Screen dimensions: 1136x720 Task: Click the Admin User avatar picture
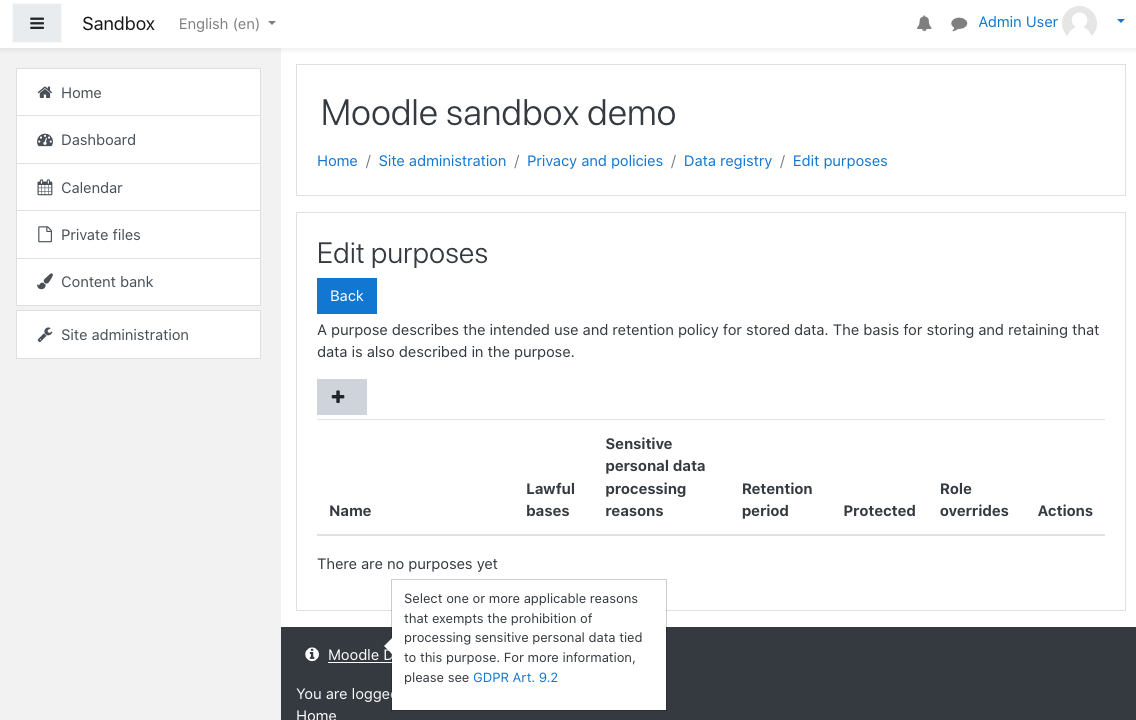[1079, 23]
